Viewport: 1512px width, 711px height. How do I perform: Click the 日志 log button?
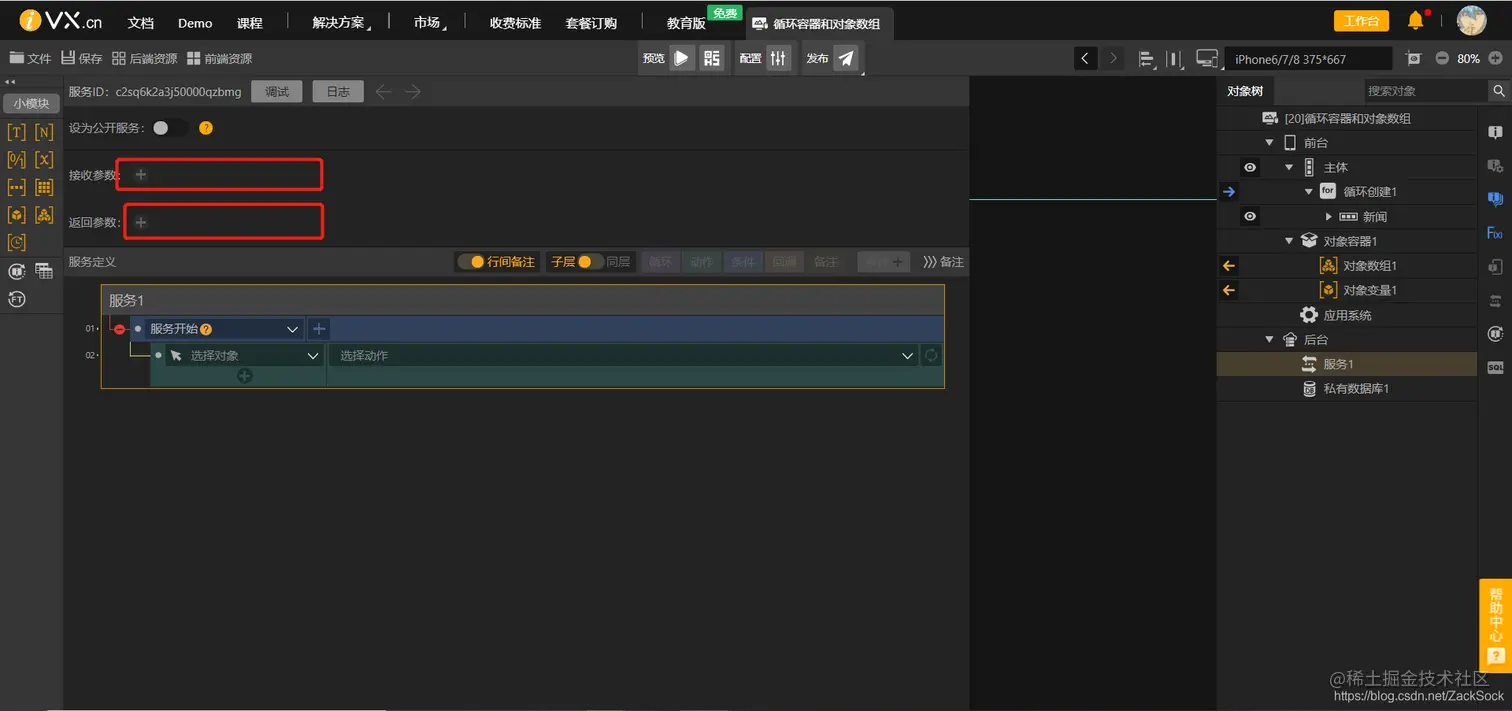click(338, 92)
